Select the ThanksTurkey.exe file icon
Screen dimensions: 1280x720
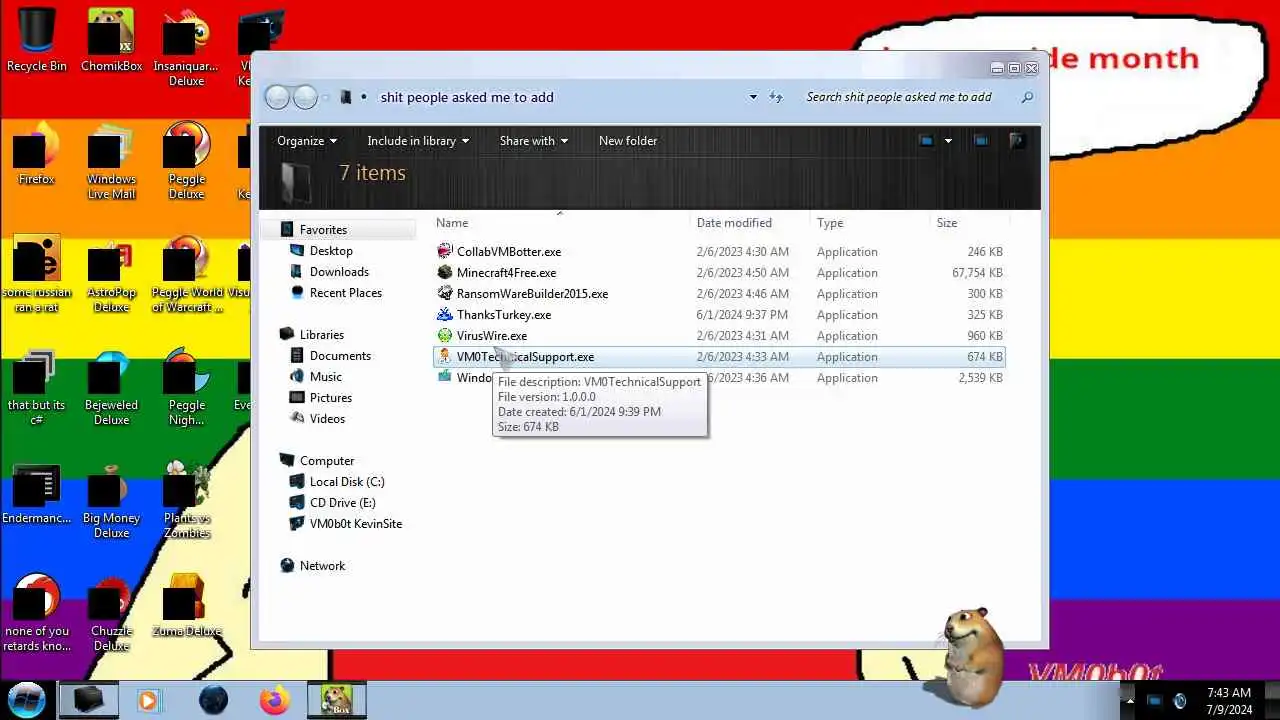click(445, 315)
